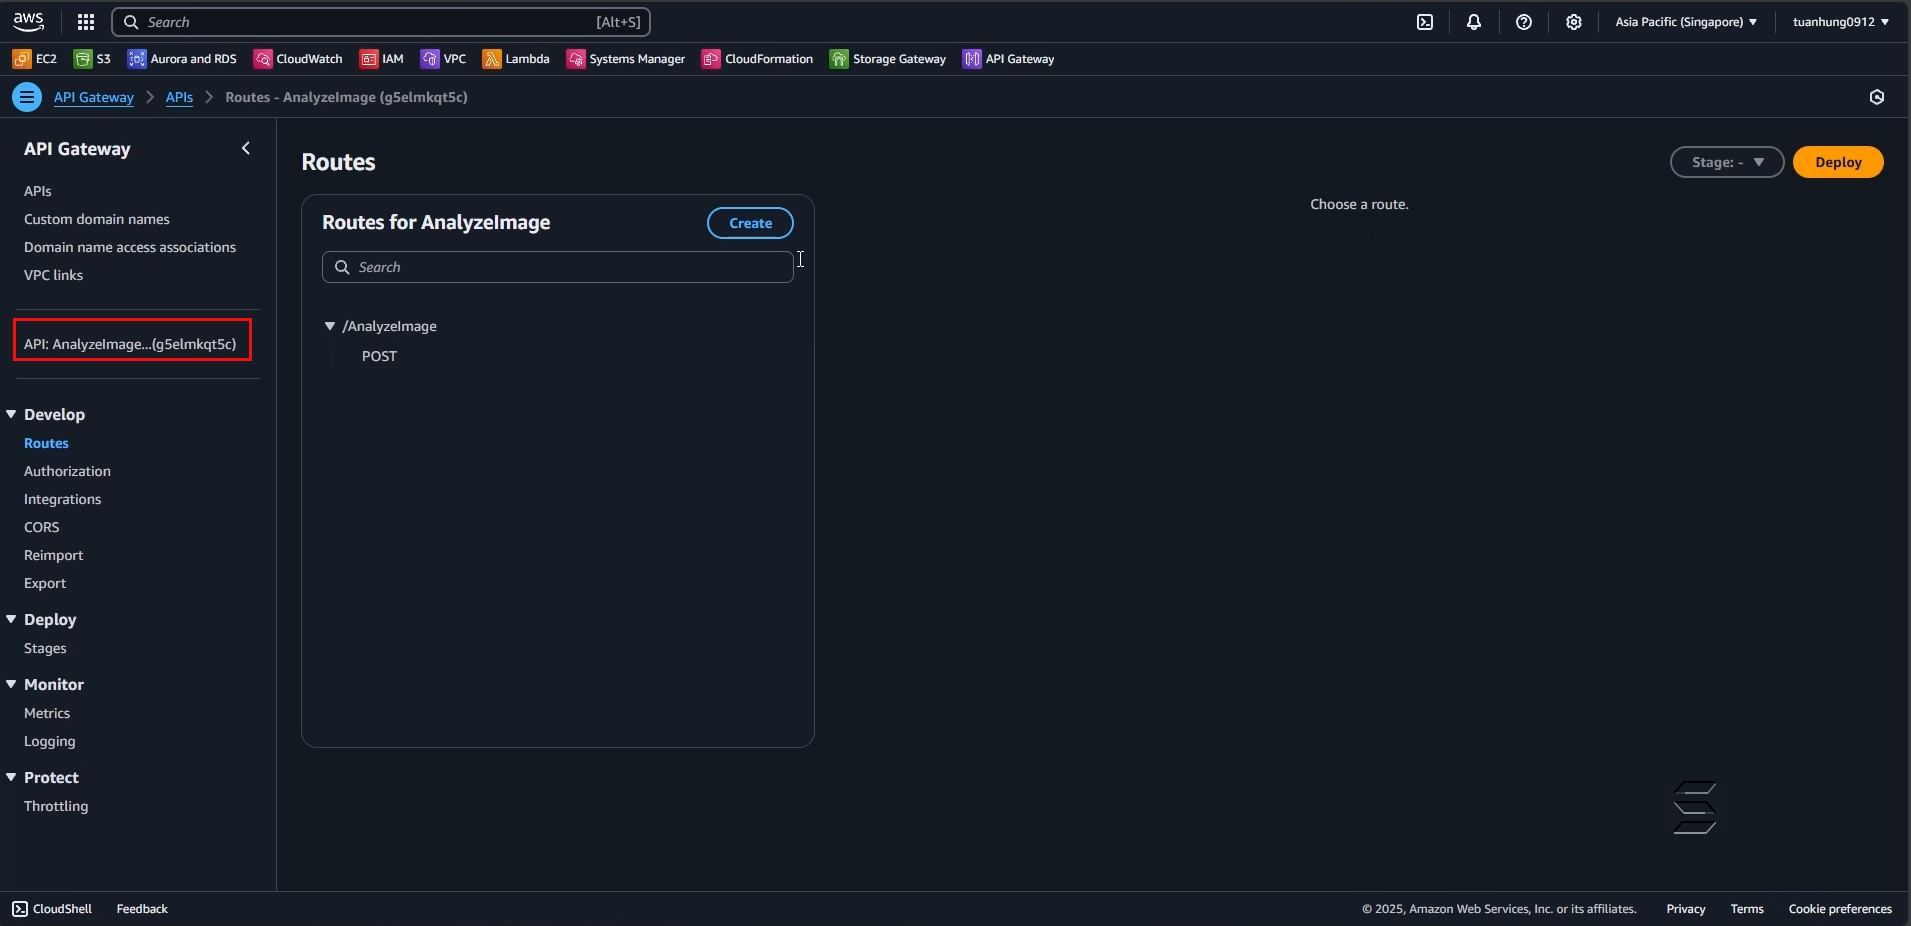Click Create route button
Screen dimensions: 1911x926
coord(750,223)
